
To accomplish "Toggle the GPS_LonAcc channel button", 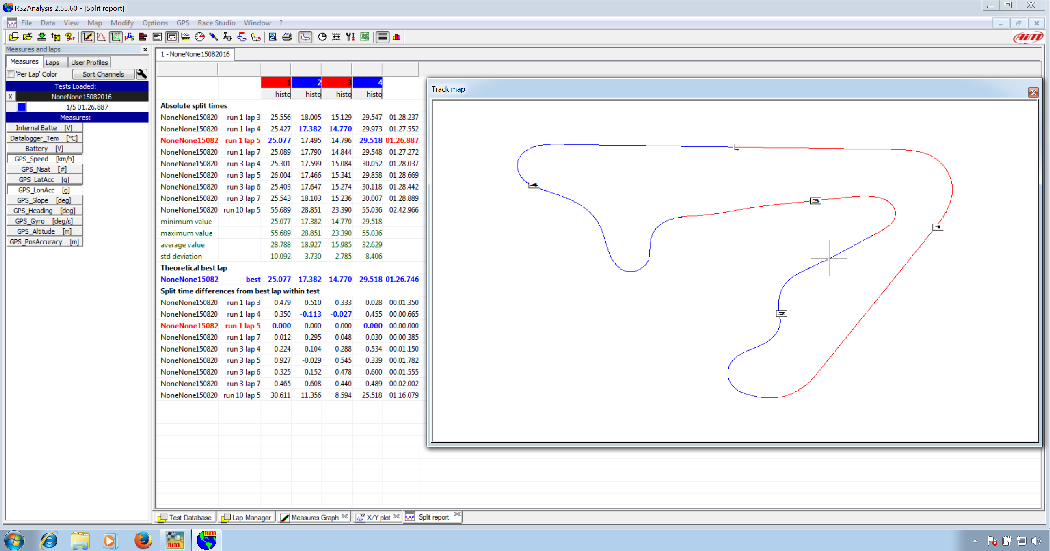I will pyautogui.click(x=44, y=190).
